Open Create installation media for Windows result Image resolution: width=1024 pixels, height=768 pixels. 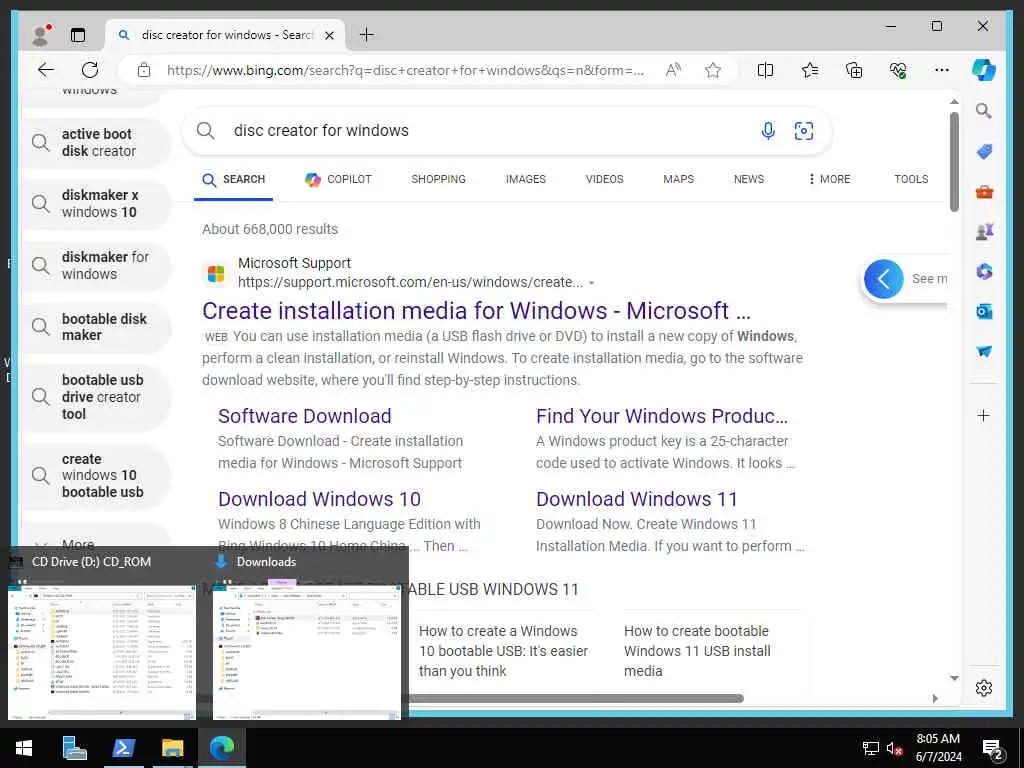tap(476, 311)
